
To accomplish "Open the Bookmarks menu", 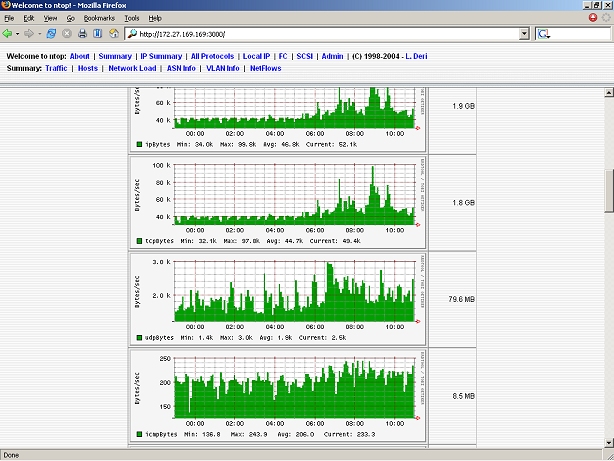I will (x=99, y=18).
